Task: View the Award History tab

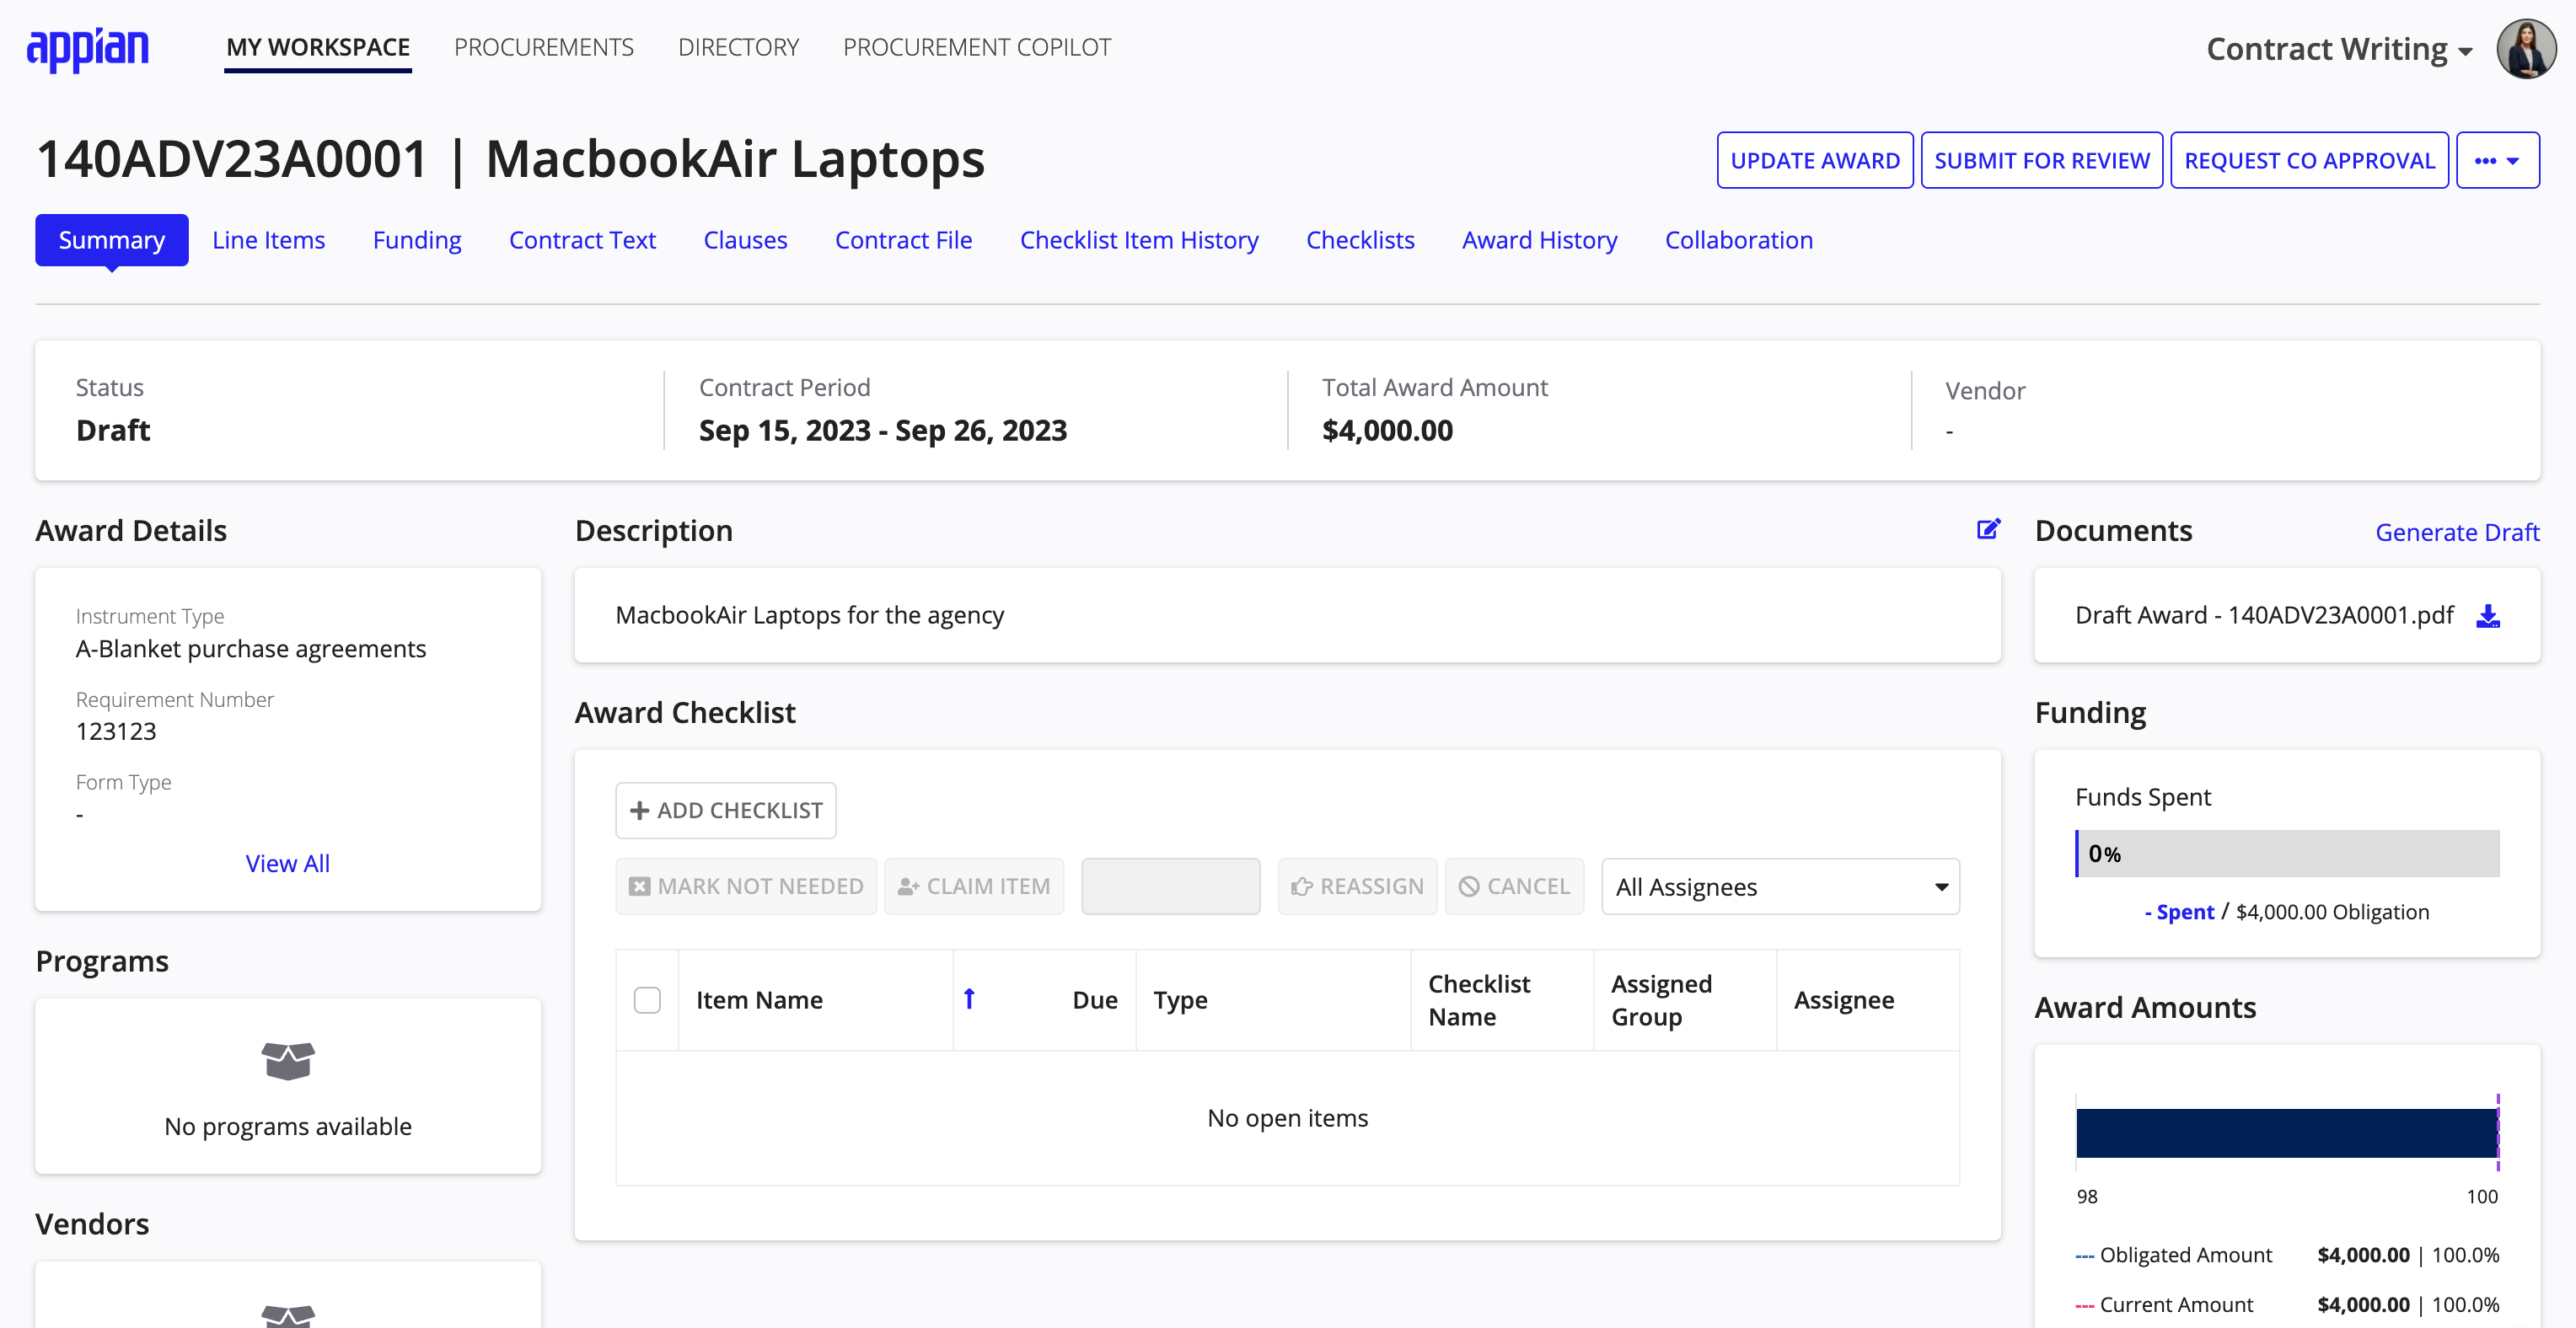Action: [x=1539, y=240]
